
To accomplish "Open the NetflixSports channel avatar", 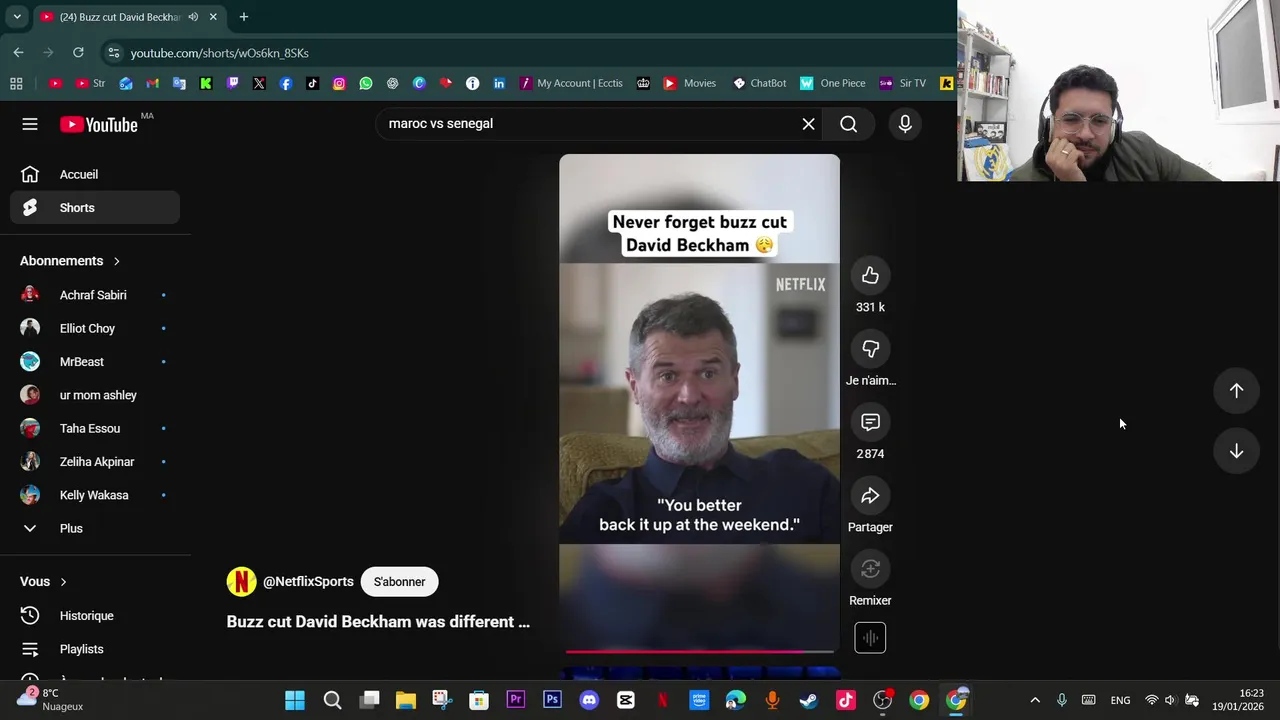I will point(241,582).
